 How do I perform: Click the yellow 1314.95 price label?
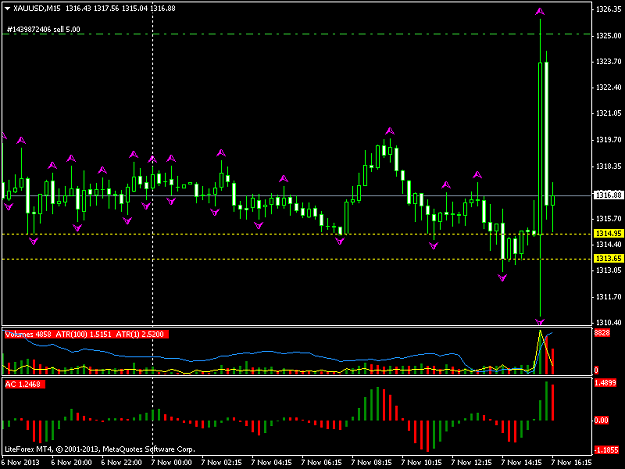point(608,234)
